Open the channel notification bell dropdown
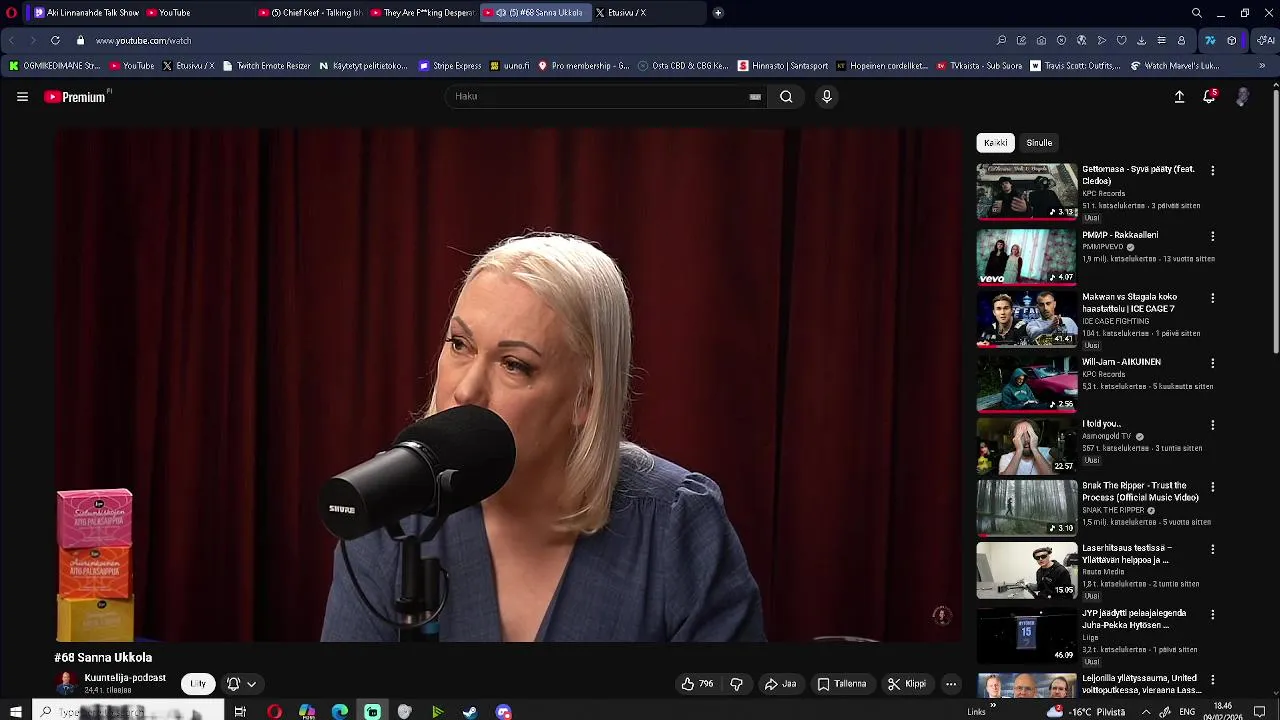Screen dimensions: 1280x720 click(242, 684)
